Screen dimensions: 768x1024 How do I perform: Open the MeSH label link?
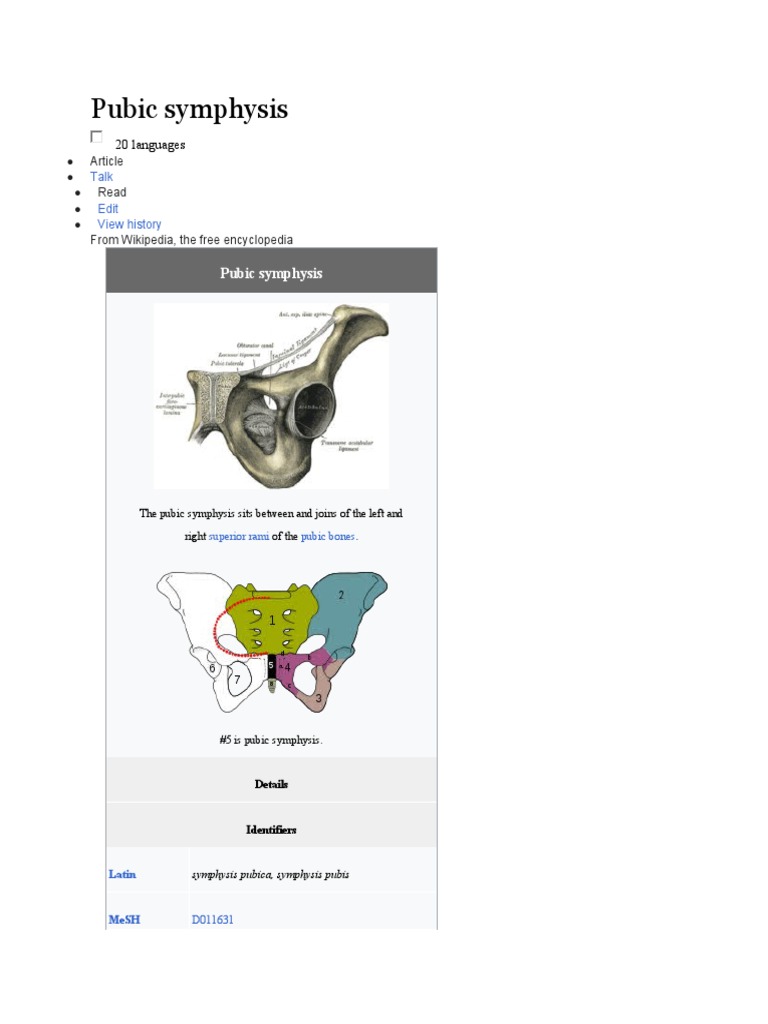click(124, 919)
